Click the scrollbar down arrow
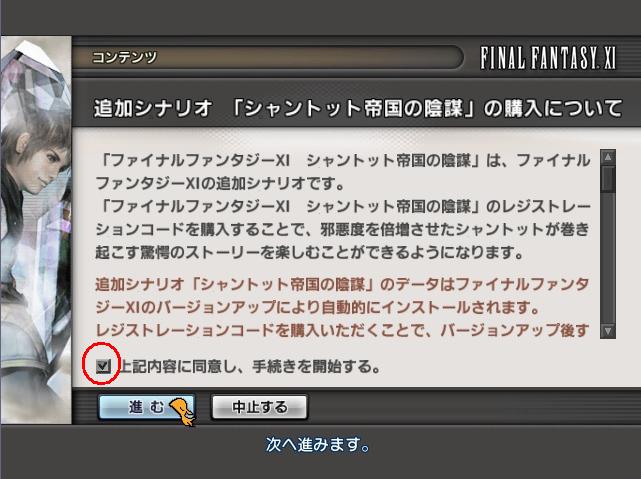This screenshot has width=641, height=479. click(x=608, y=331)
